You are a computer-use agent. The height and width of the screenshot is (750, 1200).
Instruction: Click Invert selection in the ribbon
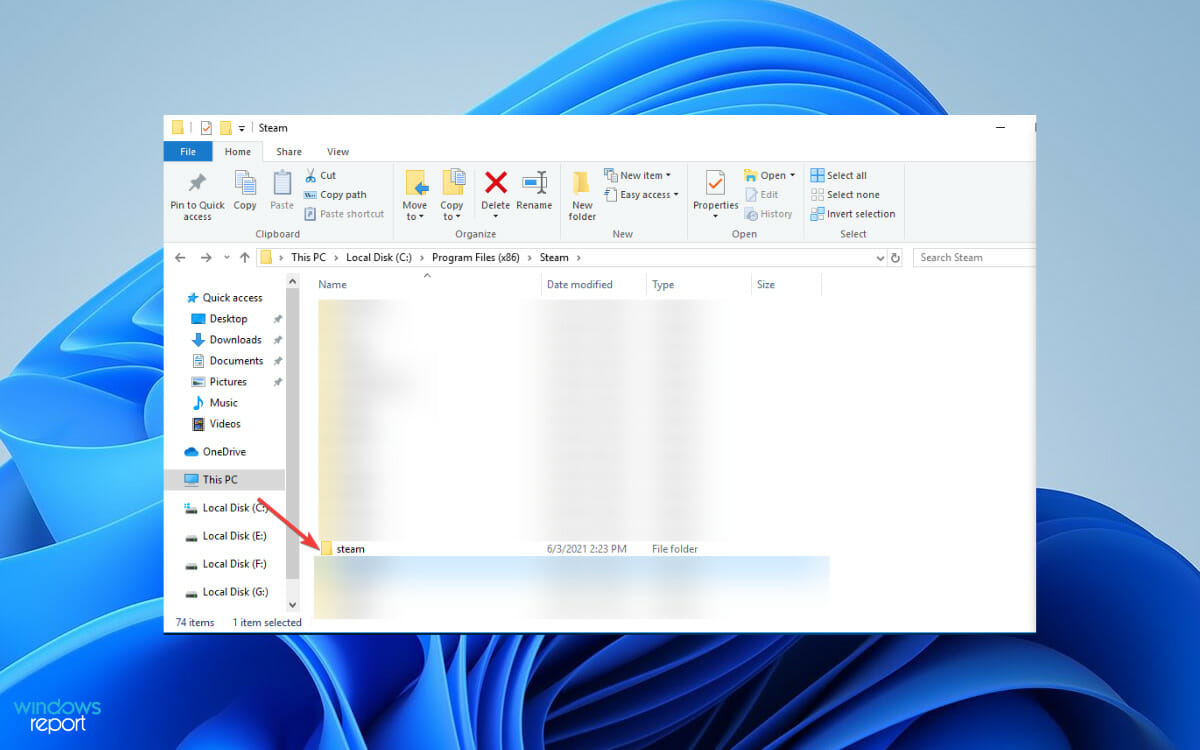pos(853,214)
